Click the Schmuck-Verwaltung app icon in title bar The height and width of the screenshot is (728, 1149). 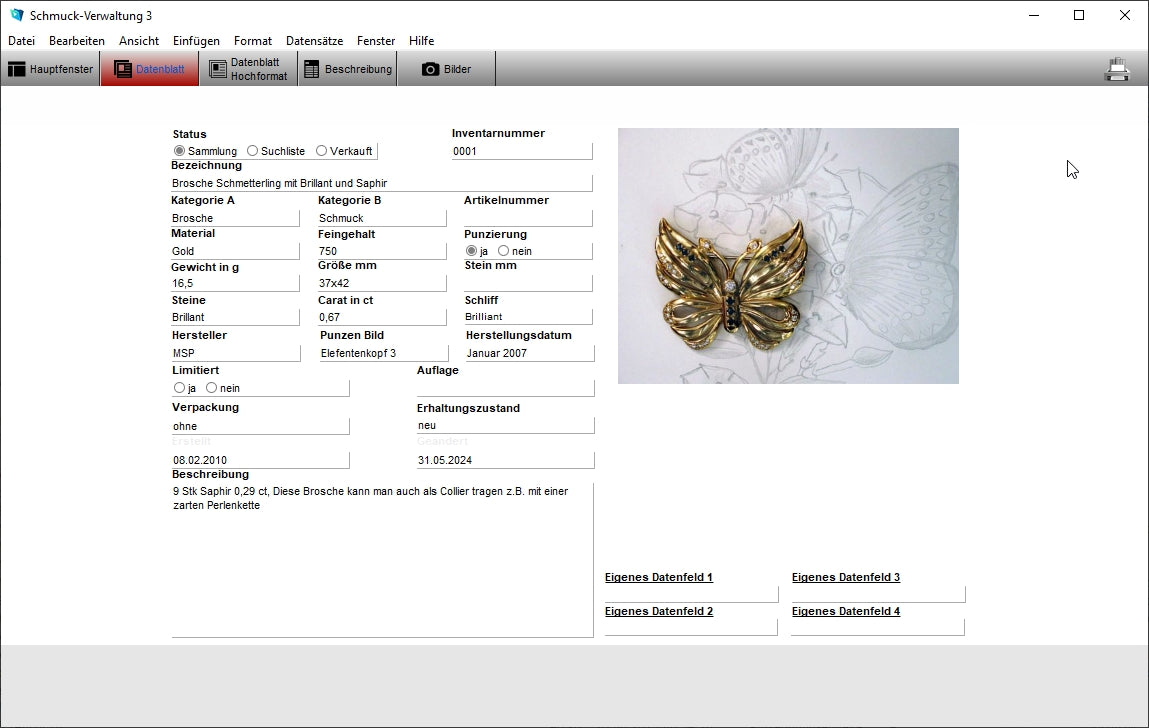tap(16, 15)
